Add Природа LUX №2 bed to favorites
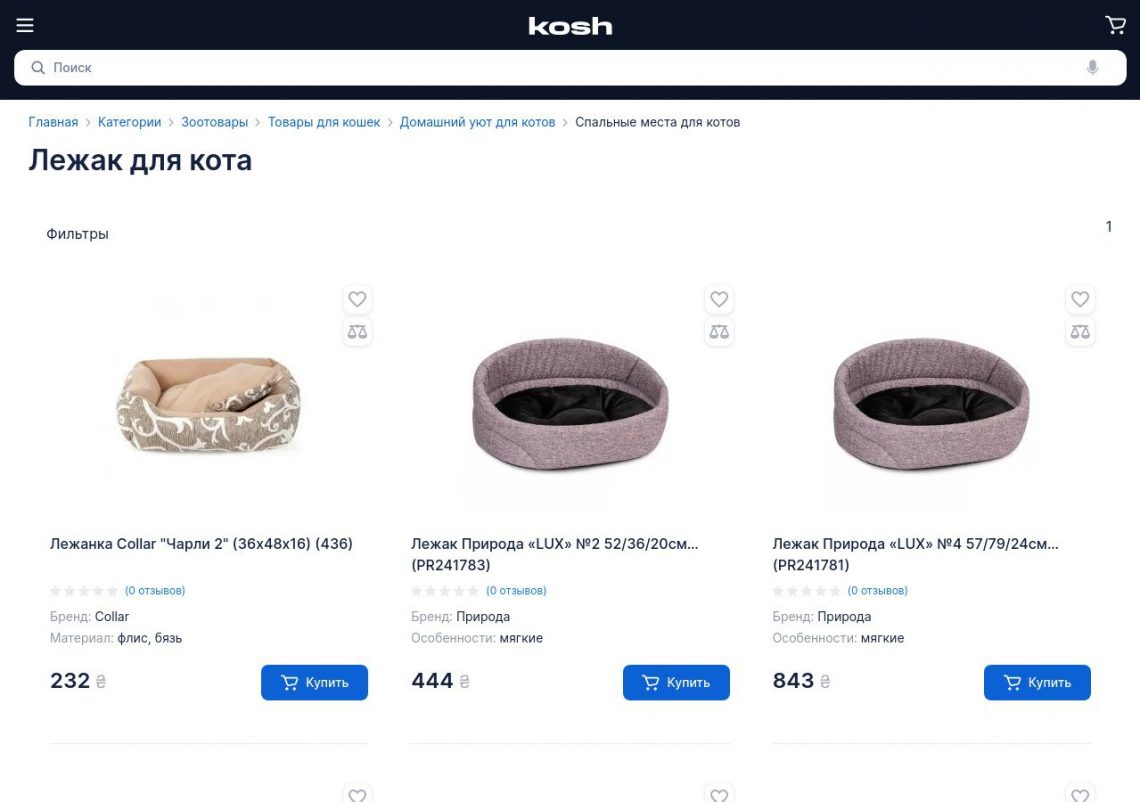Screen dimensions: 1140x802 point(718,299)
